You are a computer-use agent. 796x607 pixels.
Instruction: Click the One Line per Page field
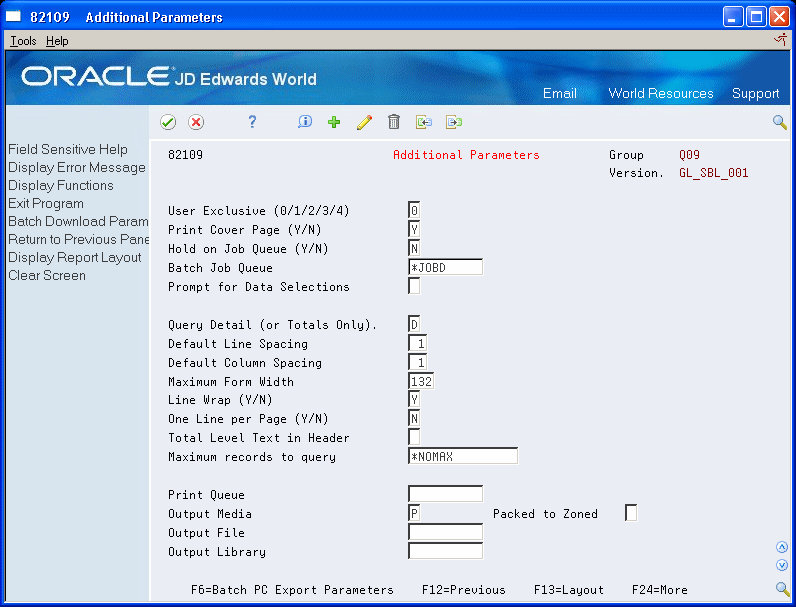point(414,419)
